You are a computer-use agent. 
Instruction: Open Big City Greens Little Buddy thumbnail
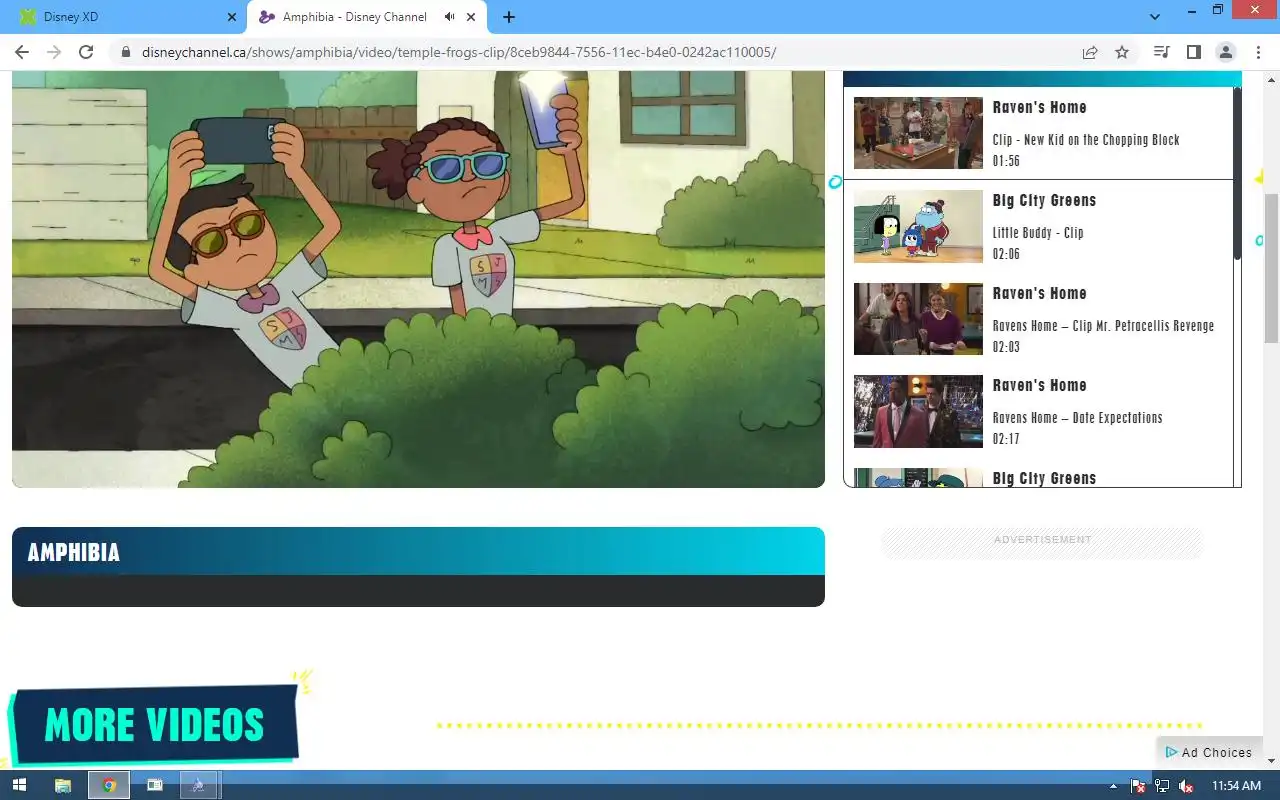918,226
